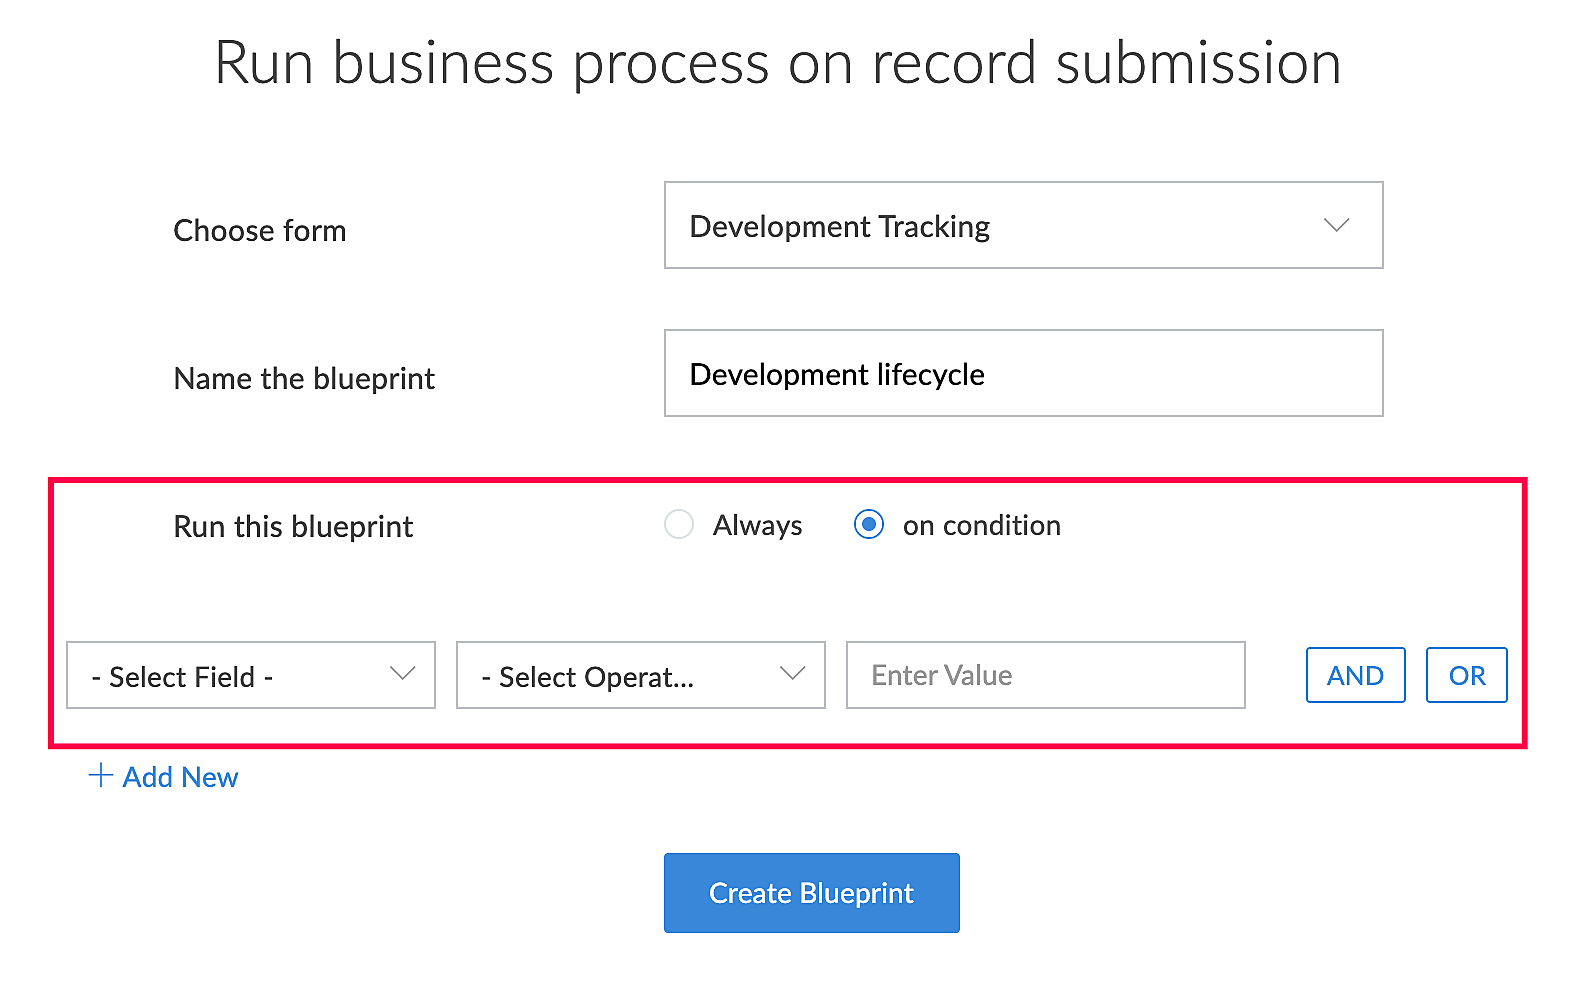
Task: Click the chevron arrow of Select Field
Action: pyautogui.click(x=402, y=674)
